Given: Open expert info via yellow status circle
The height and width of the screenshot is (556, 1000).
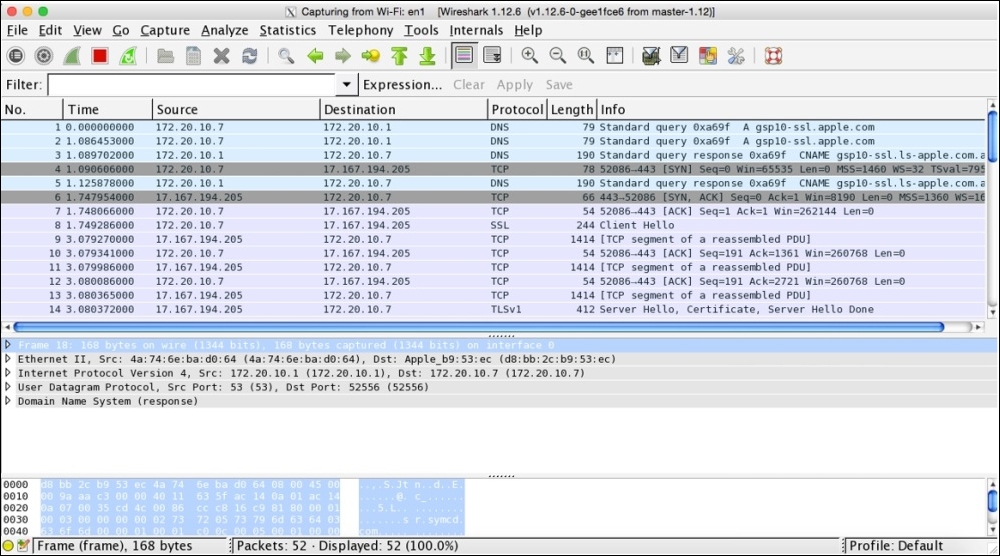Looking at the screenshot, I should click(8, 546).
